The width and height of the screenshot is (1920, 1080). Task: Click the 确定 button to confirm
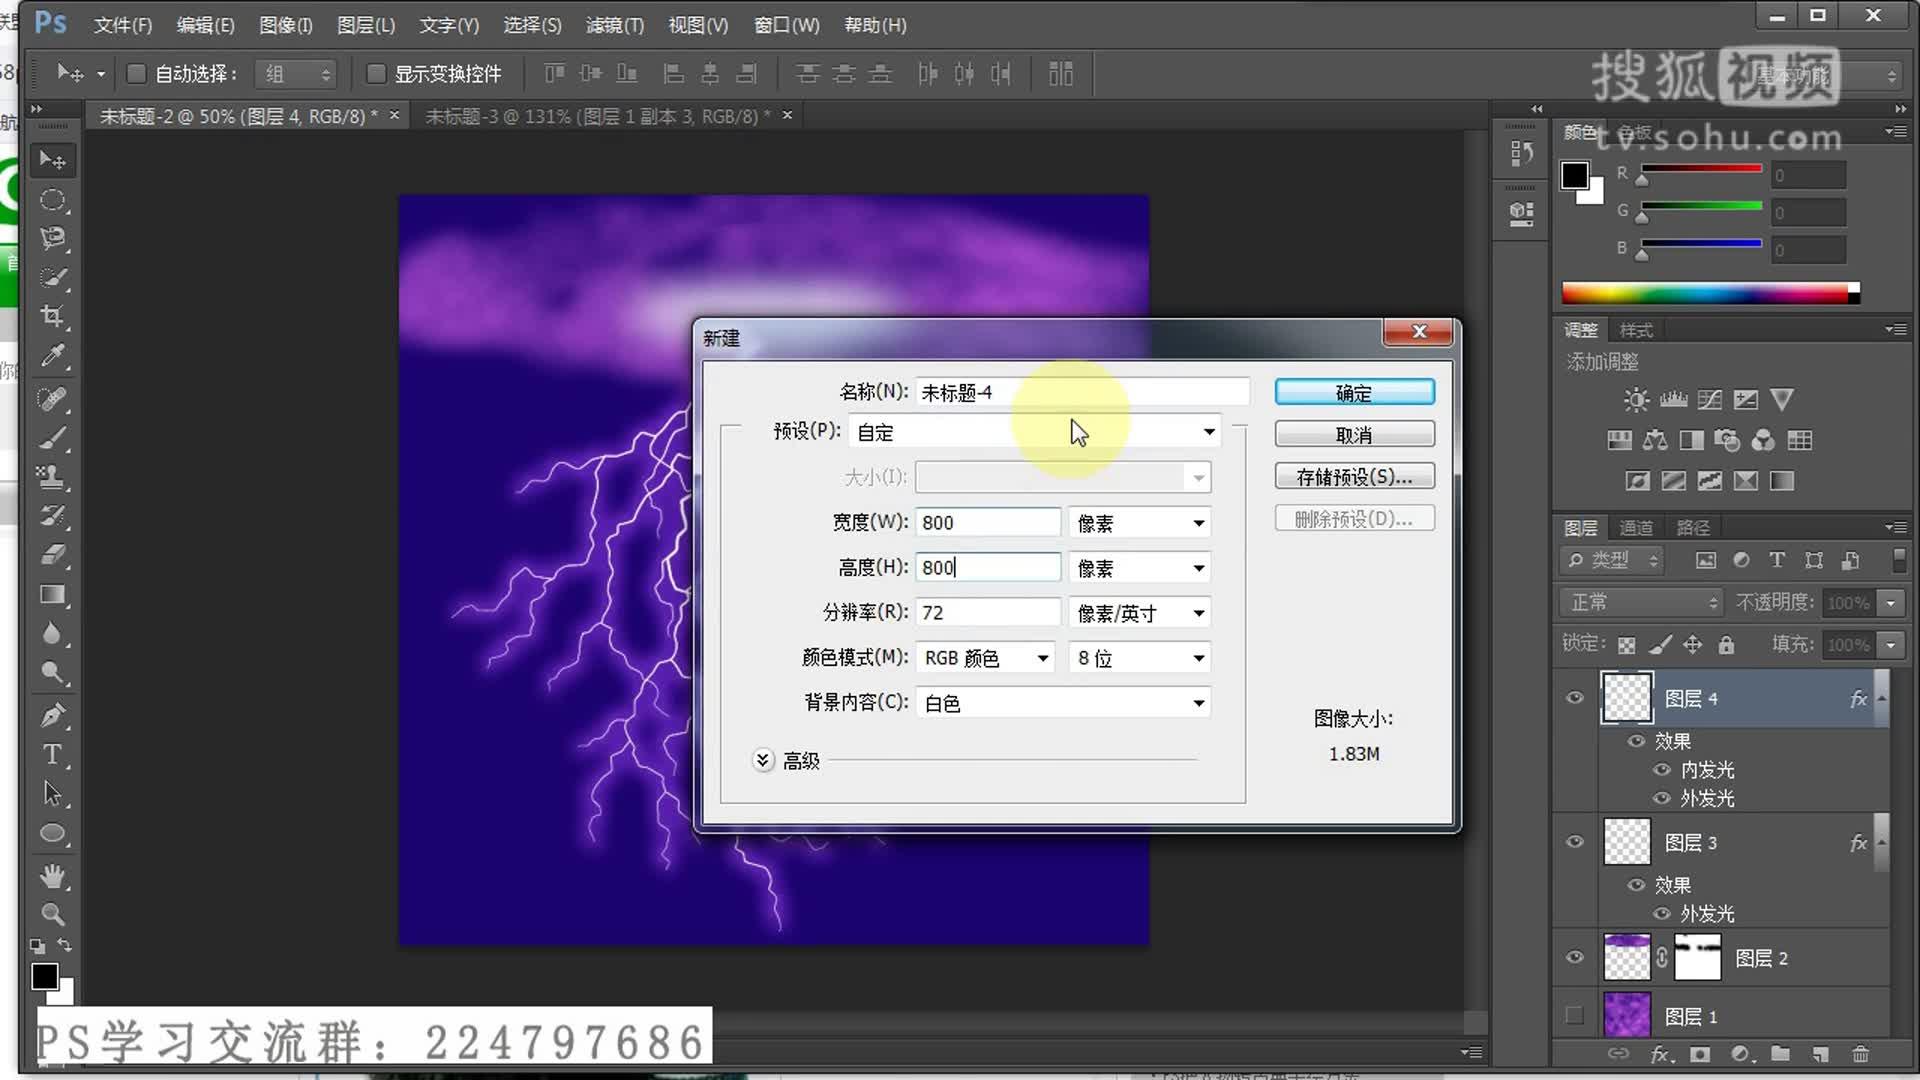[x=1353, y=392]
